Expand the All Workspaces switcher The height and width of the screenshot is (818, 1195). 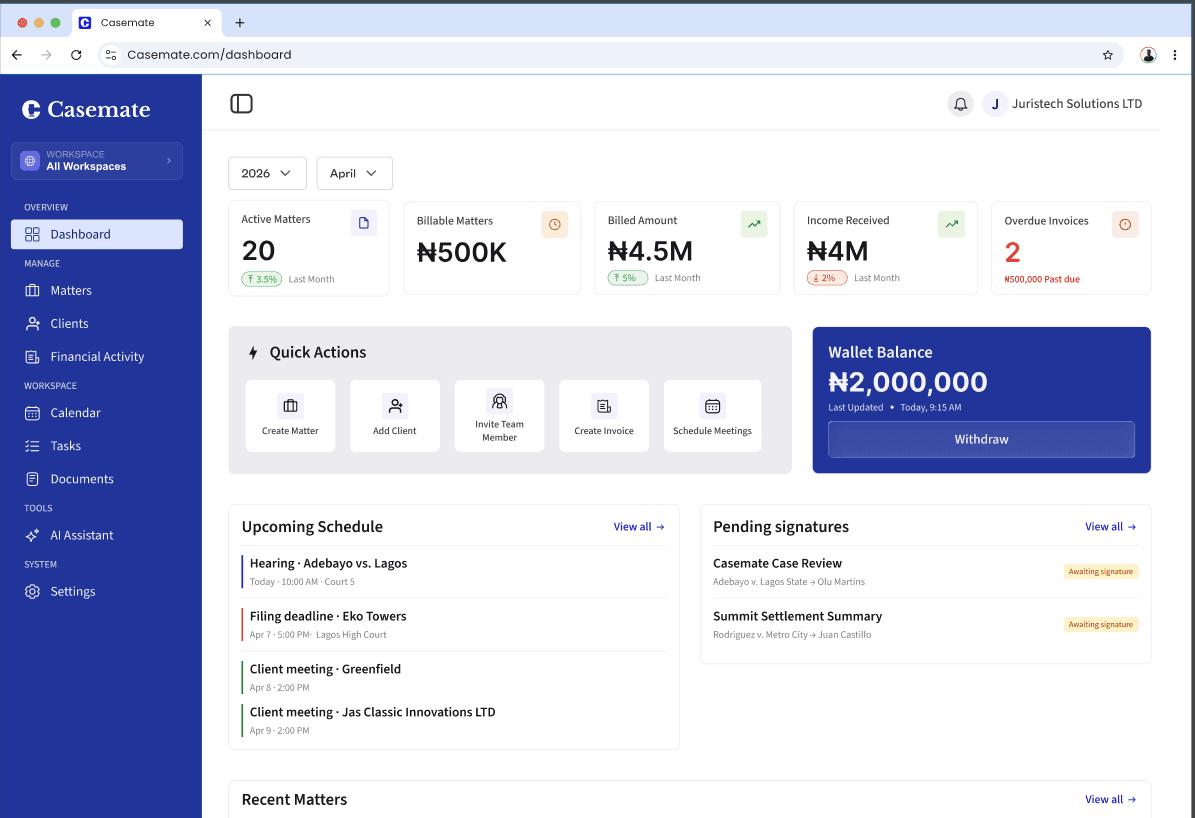[97, 161]
